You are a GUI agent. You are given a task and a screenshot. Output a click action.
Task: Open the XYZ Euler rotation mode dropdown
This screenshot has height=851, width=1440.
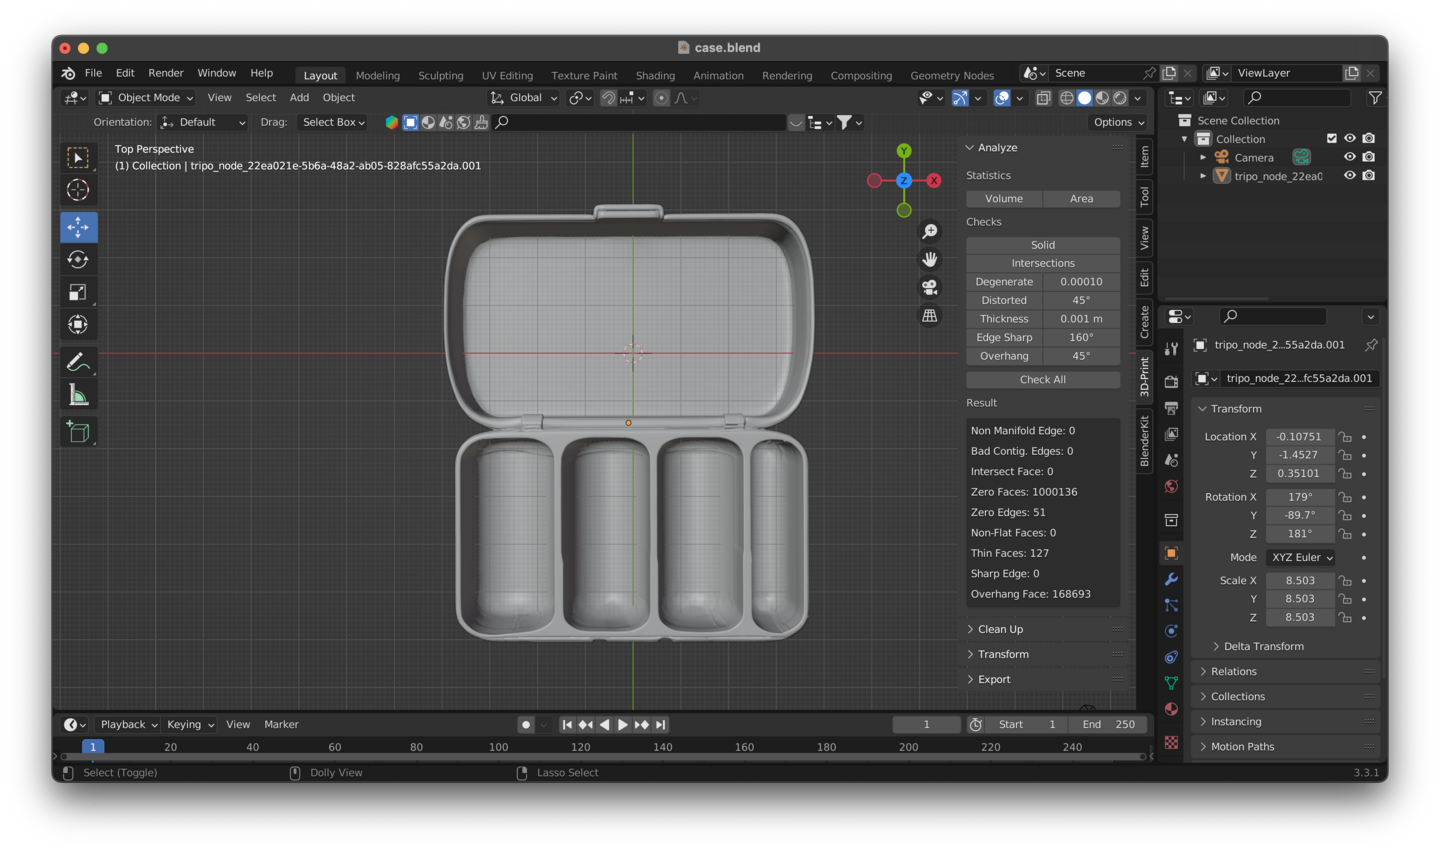1300,557
